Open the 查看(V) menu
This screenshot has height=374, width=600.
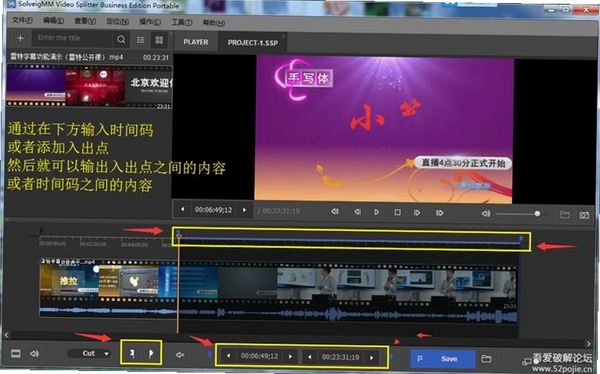pos(85,21)
